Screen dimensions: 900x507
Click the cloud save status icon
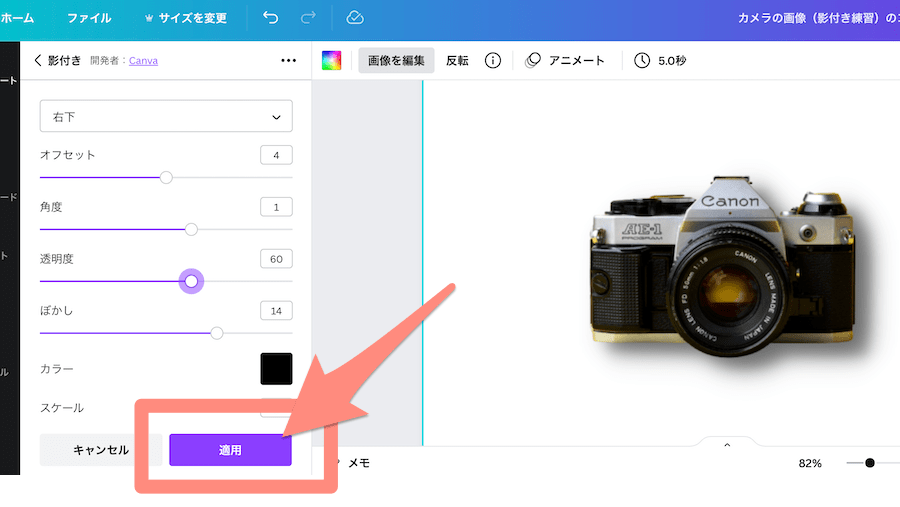pyautogui.click(x=355, y=18)
